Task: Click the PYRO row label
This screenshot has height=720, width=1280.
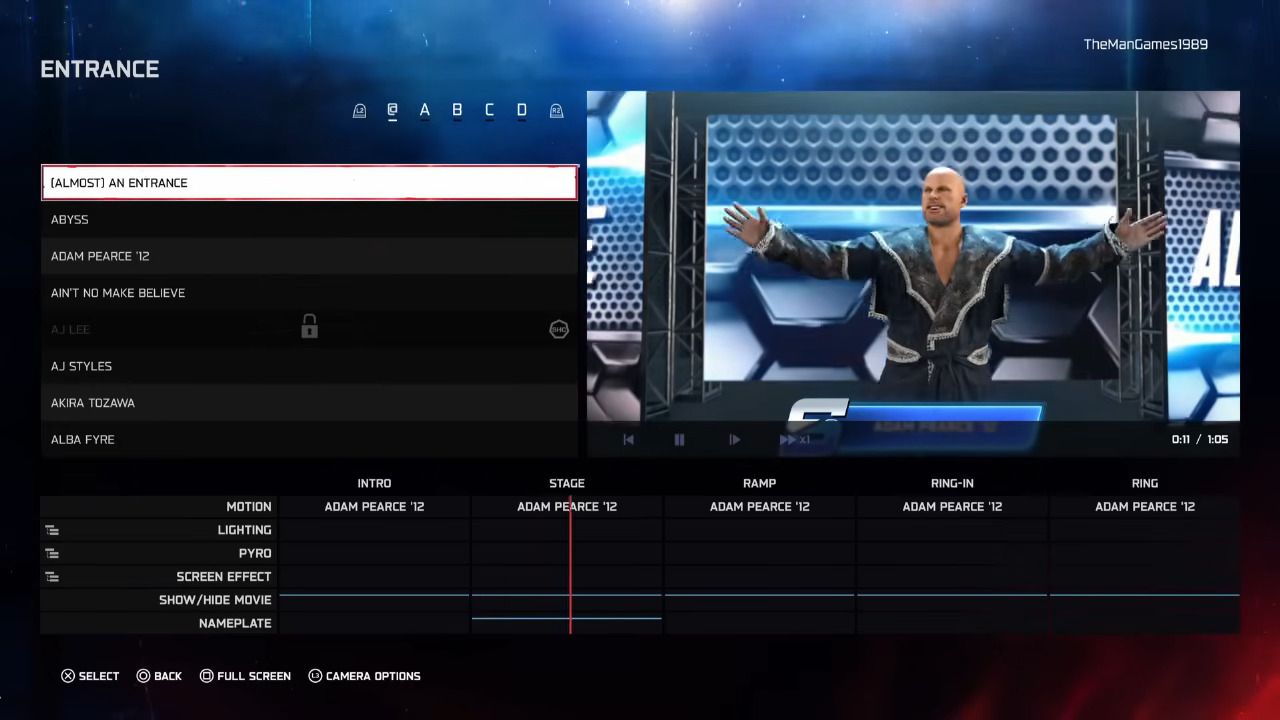Action: pos(255,553)
